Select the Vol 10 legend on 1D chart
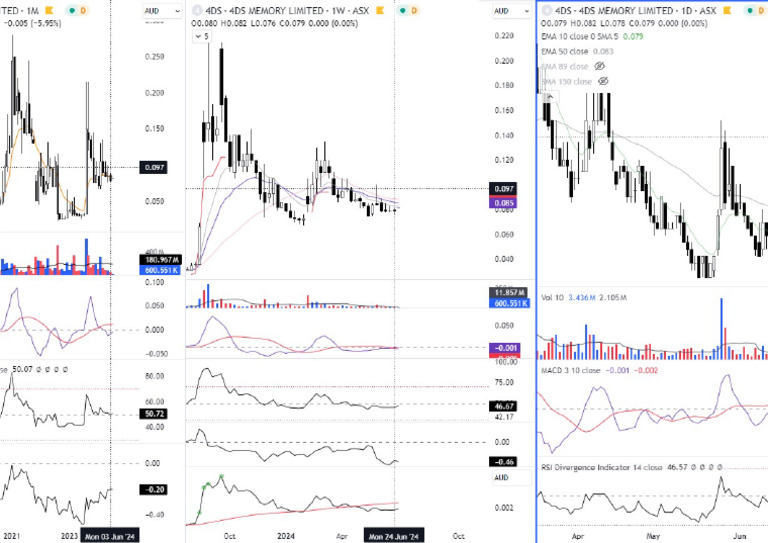 tap(552, 297)
